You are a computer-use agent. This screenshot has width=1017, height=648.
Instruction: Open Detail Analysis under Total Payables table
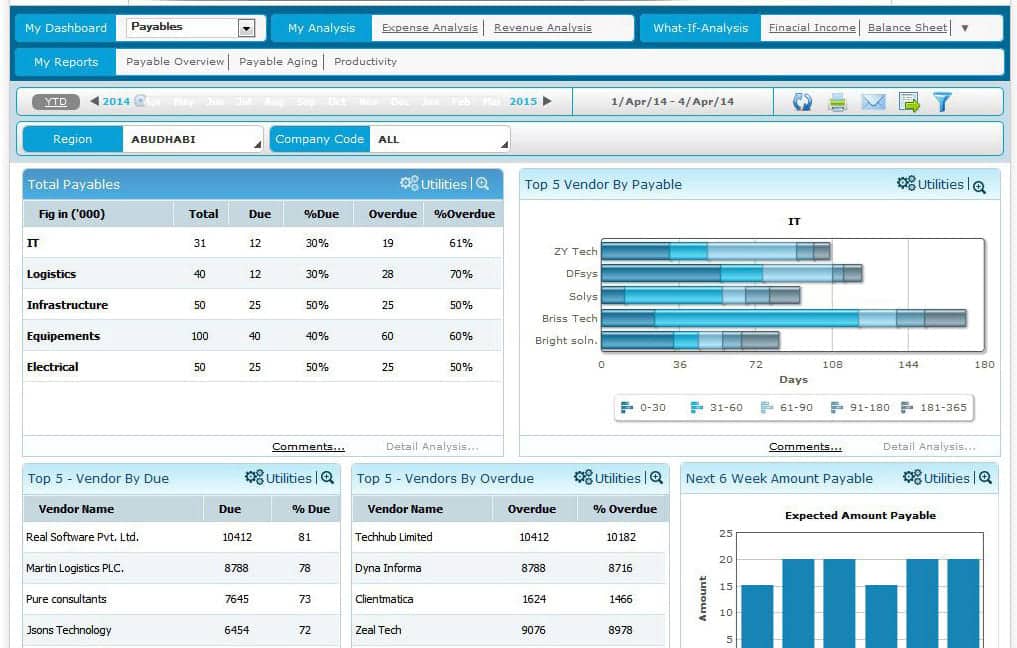(432, 446)
